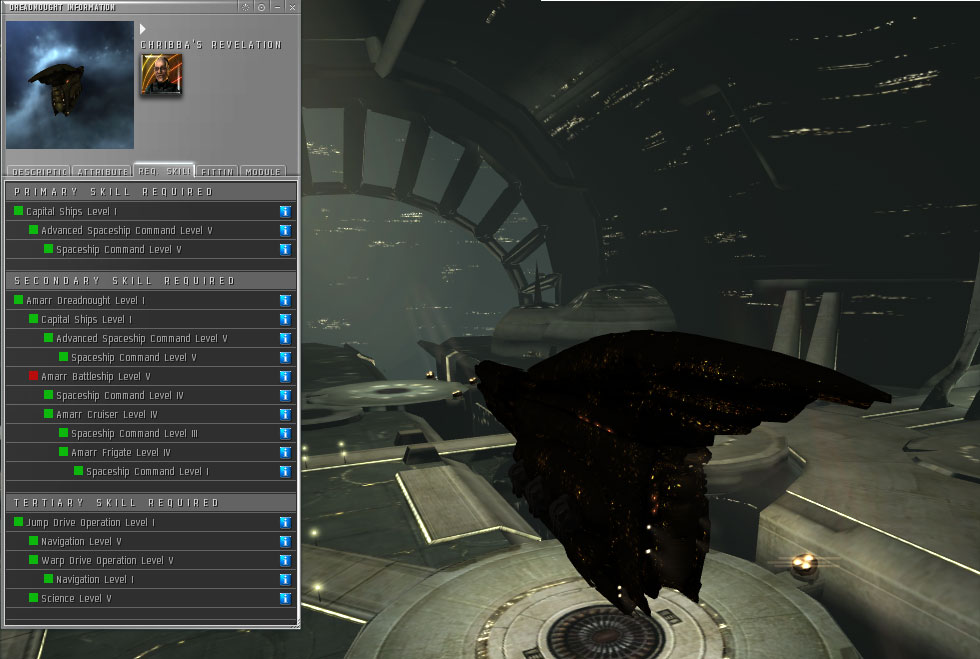Click the Secondary Skill Required header
Screen dimensions: 980x659
click(x=151, y=281)
